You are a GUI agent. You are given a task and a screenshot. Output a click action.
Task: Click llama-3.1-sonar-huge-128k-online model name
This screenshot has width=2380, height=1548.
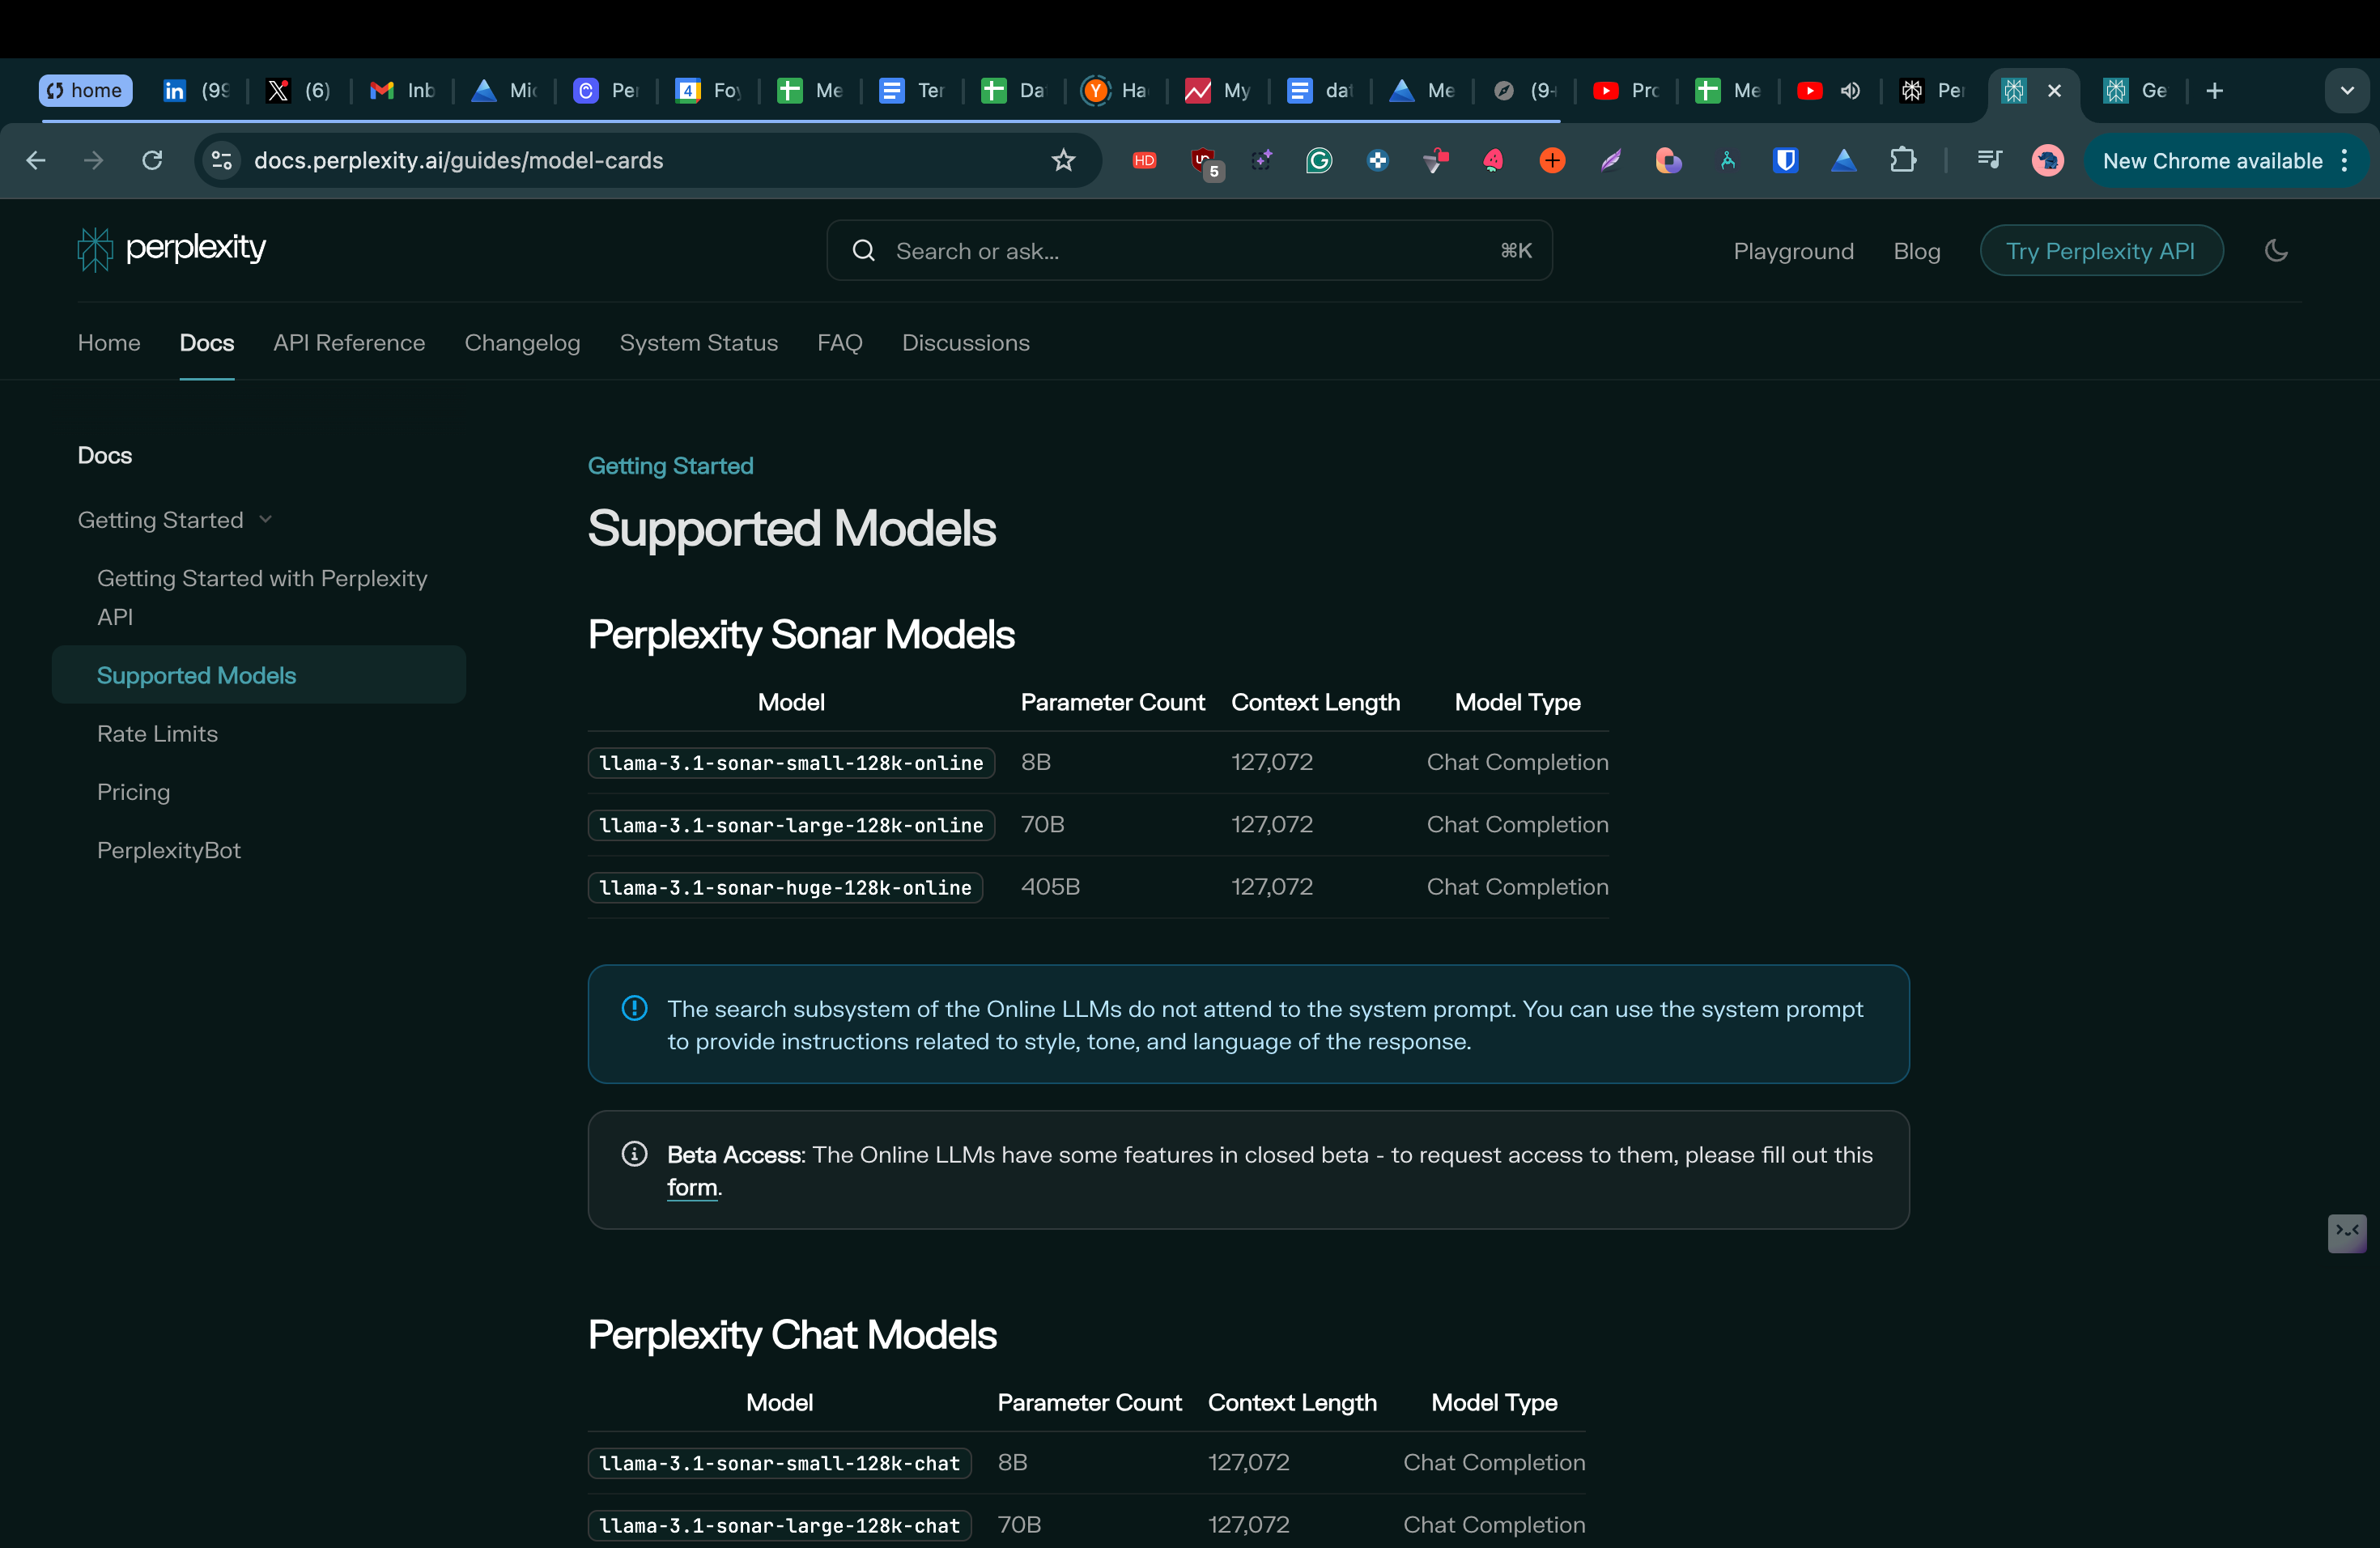coord(785,887)
